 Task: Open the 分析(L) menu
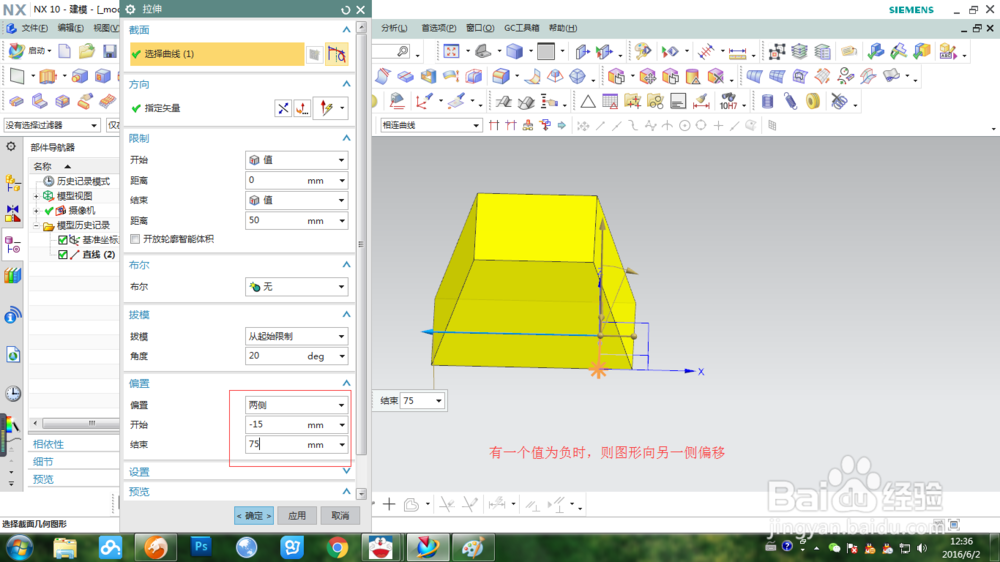pyautogui.click(x=394, y=28)
